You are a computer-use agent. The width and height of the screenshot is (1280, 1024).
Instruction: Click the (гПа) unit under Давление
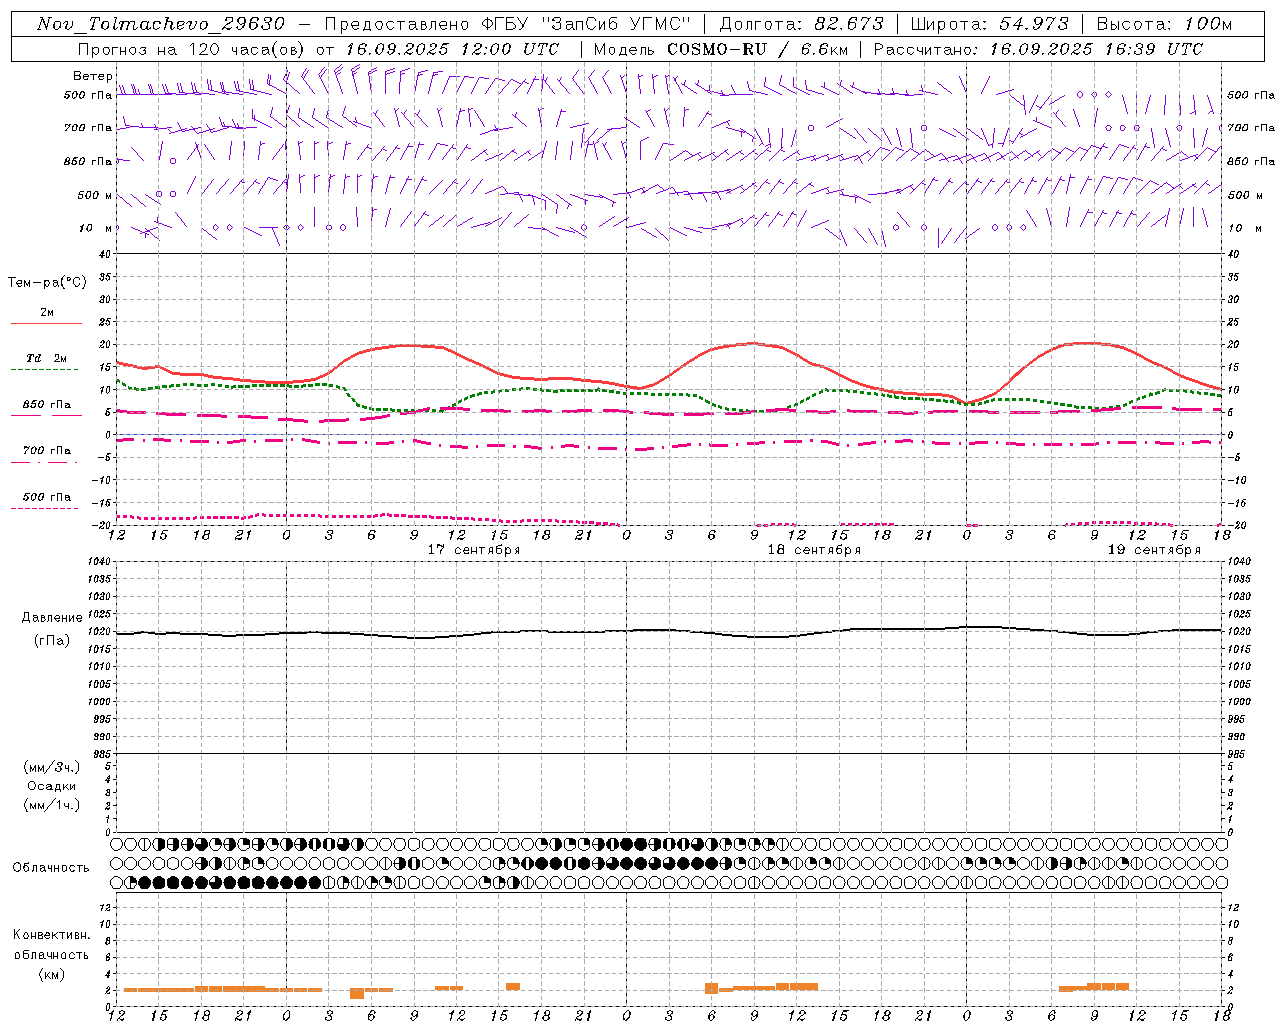point(52,641)
